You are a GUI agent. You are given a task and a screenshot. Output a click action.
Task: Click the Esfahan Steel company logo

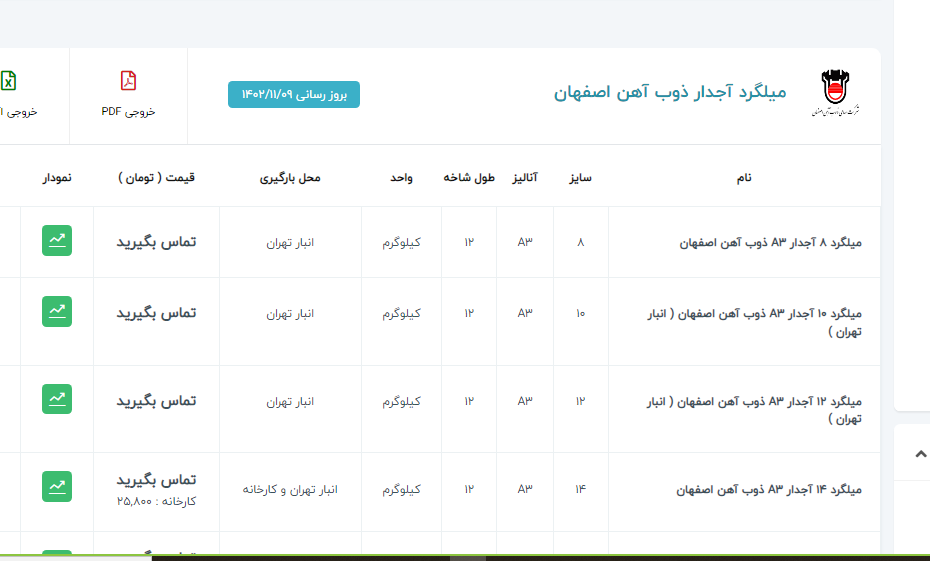coord(833,94)
